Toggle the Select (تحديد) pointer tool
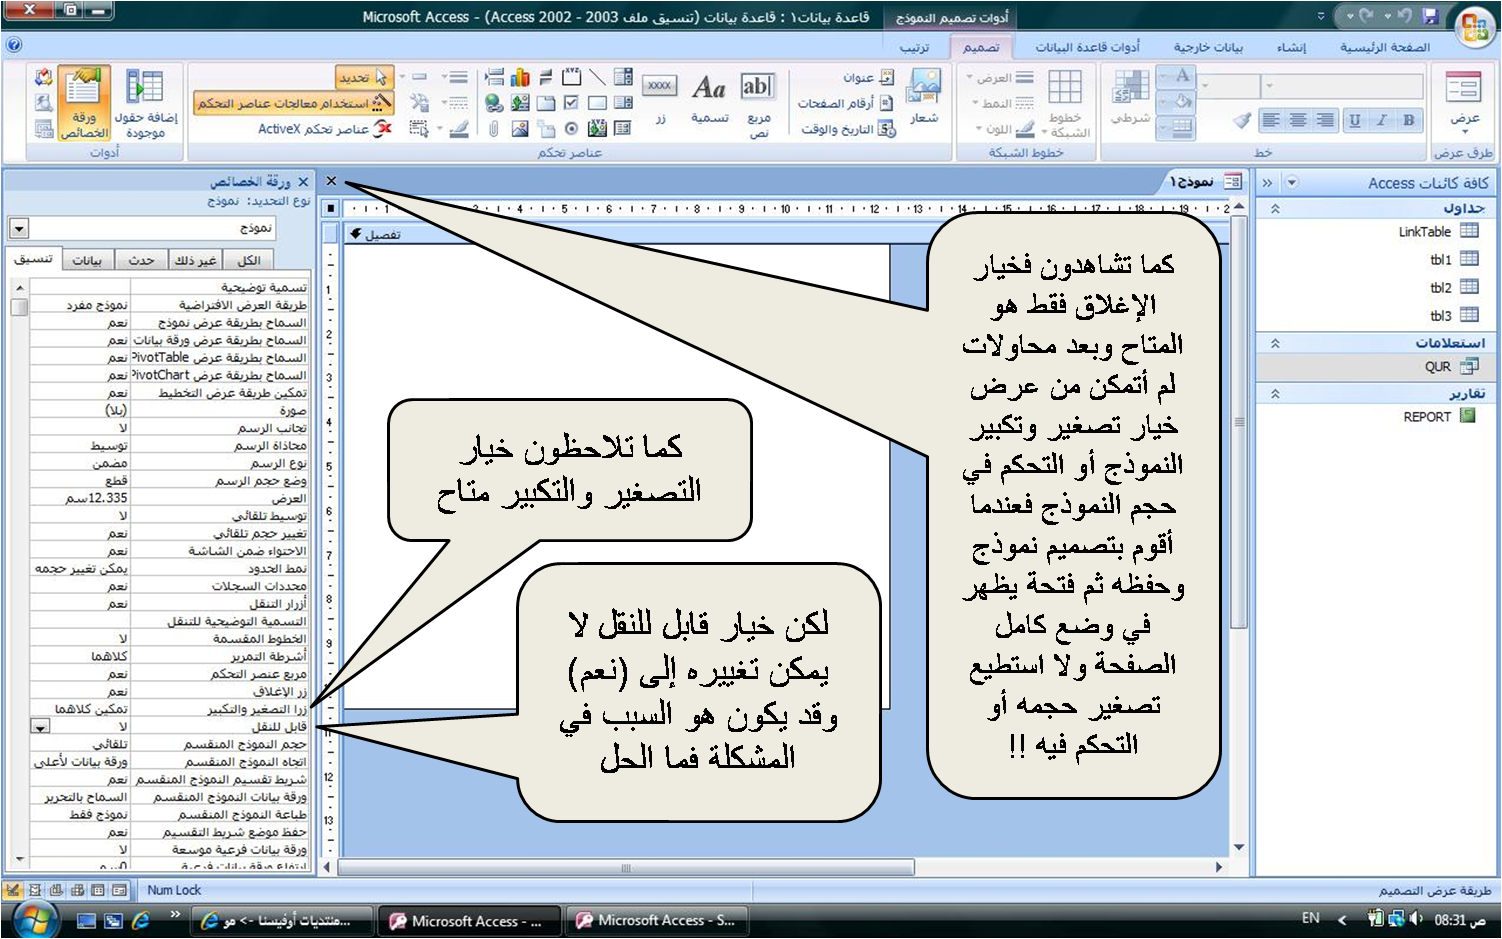1502x939 pixels. coord(365,77)
